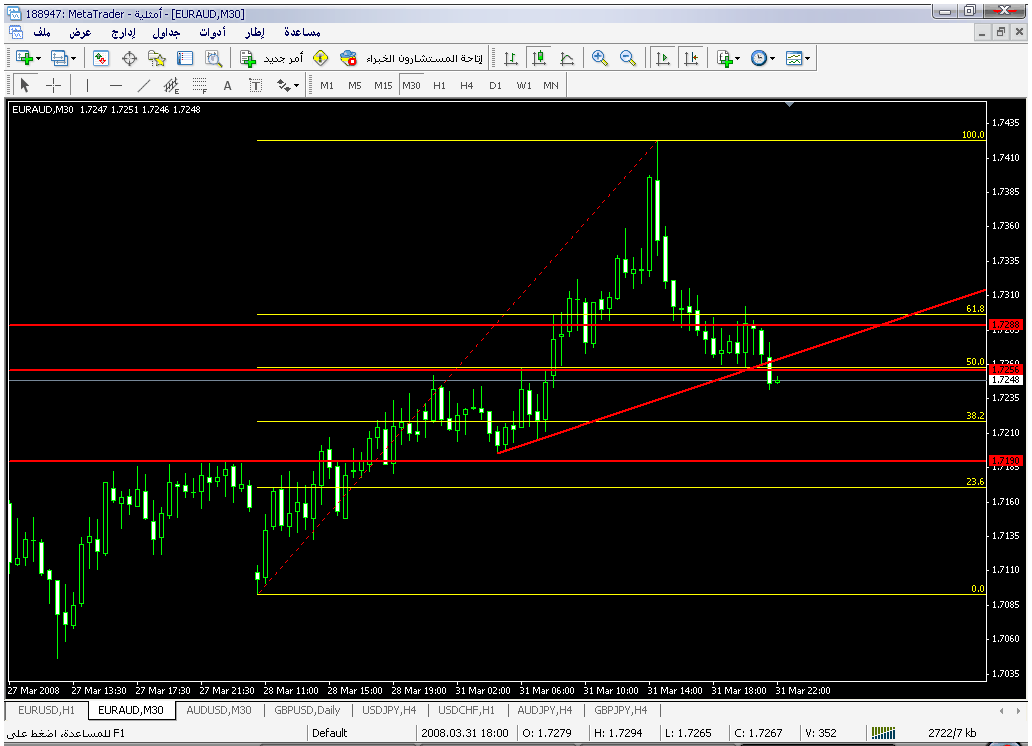Open the periodicity clock dropdown
1032x746 pixels.
762,59
